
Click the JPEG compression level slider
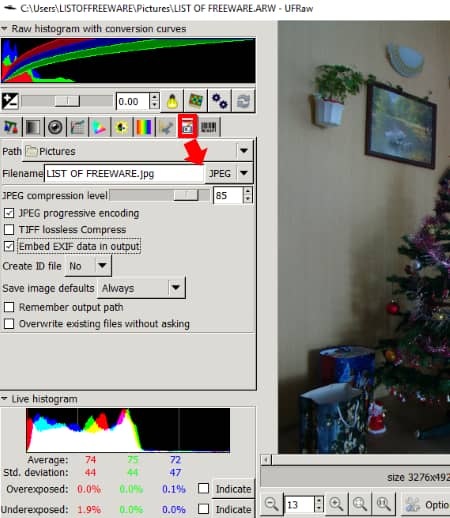coord(159,195)
